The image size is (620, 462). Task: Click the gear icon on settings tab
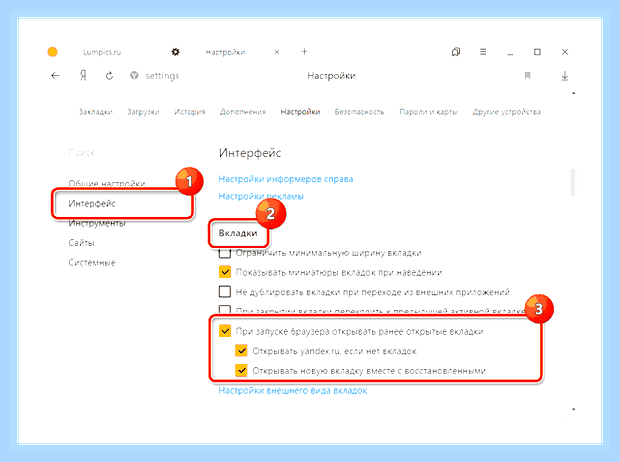point(176,52)
